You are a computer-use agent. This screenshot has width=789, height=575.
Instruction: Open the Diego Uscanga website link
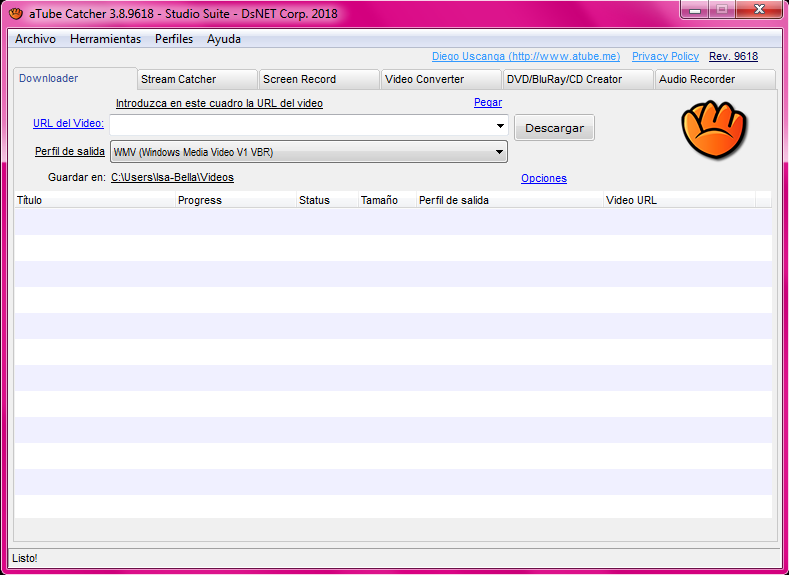[x=526, y=56]
